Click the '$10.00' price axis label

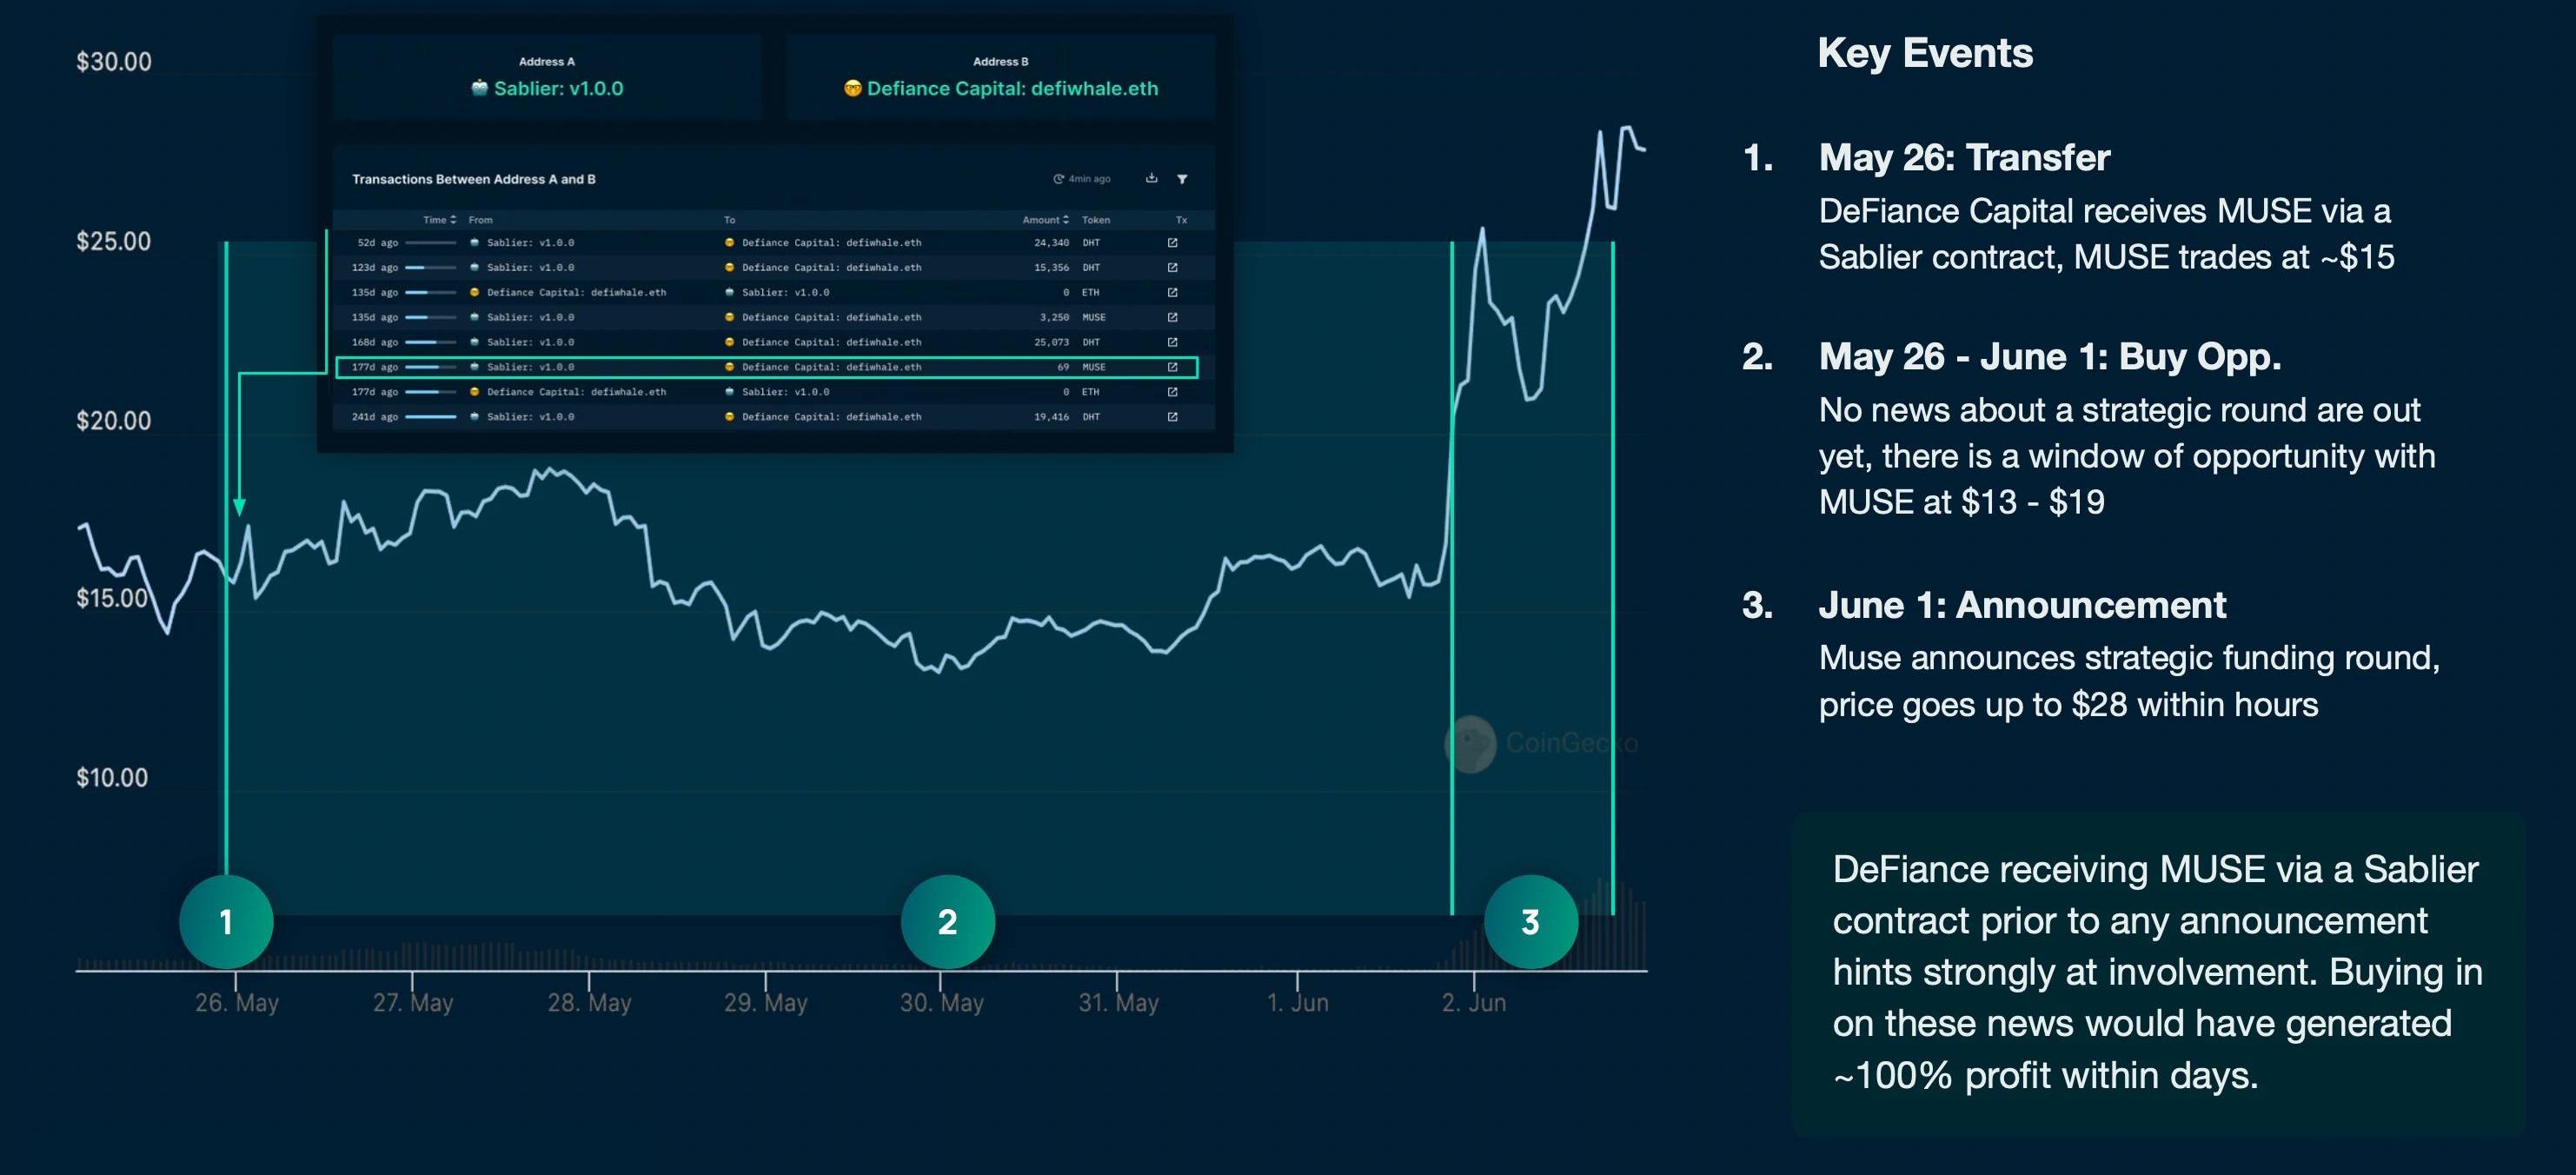pyautogui.click(x=112, y=778)
